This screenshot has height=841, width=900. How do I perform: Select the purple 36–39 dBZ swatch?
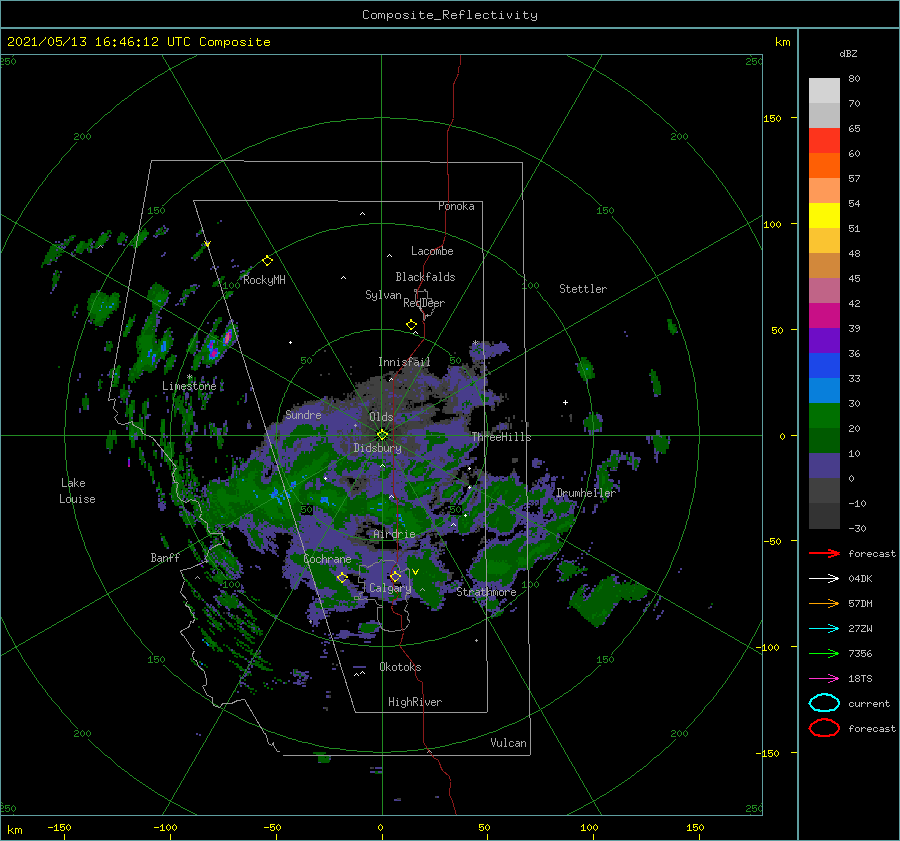coord(824,340)
